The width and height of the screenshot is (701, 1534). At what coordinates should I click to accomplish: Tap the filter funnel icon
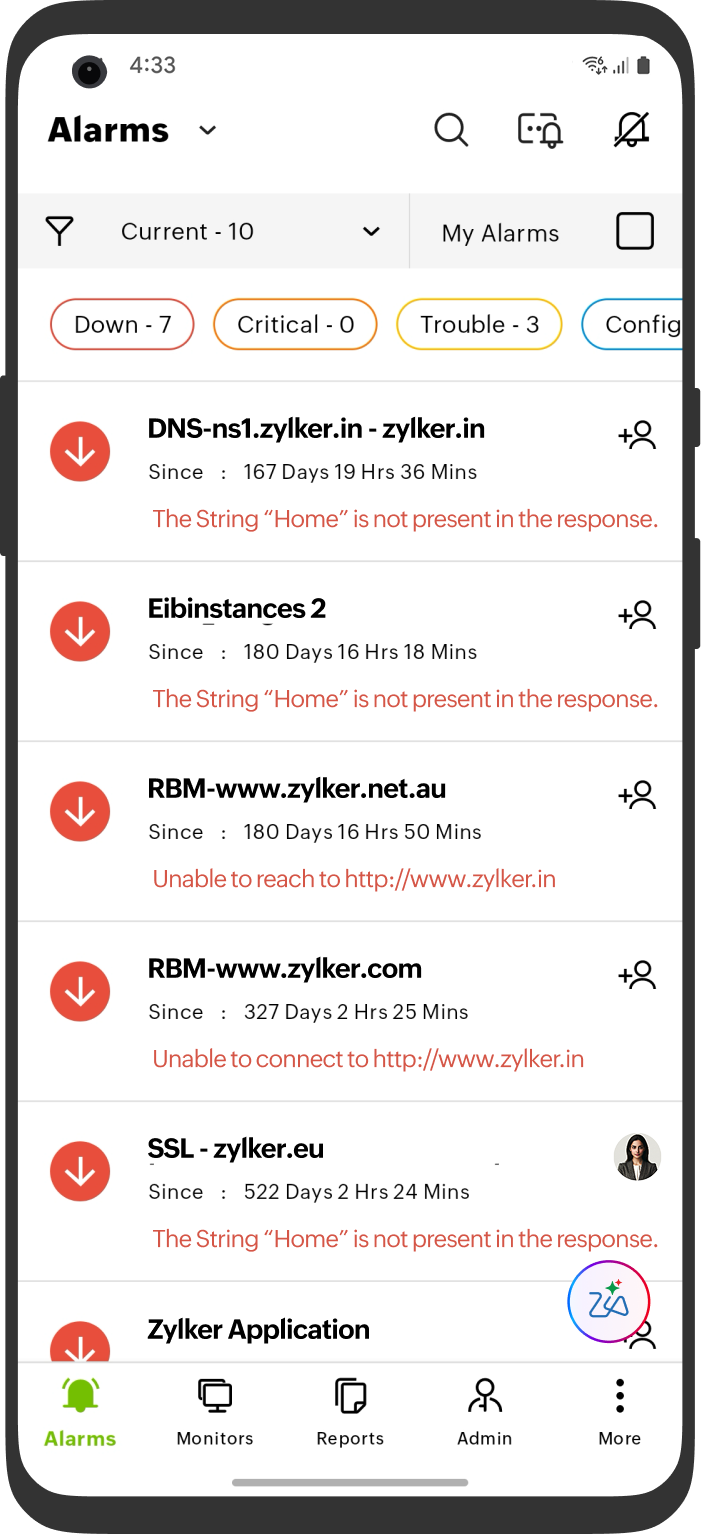pyautogui.click(x=60, y=232)
